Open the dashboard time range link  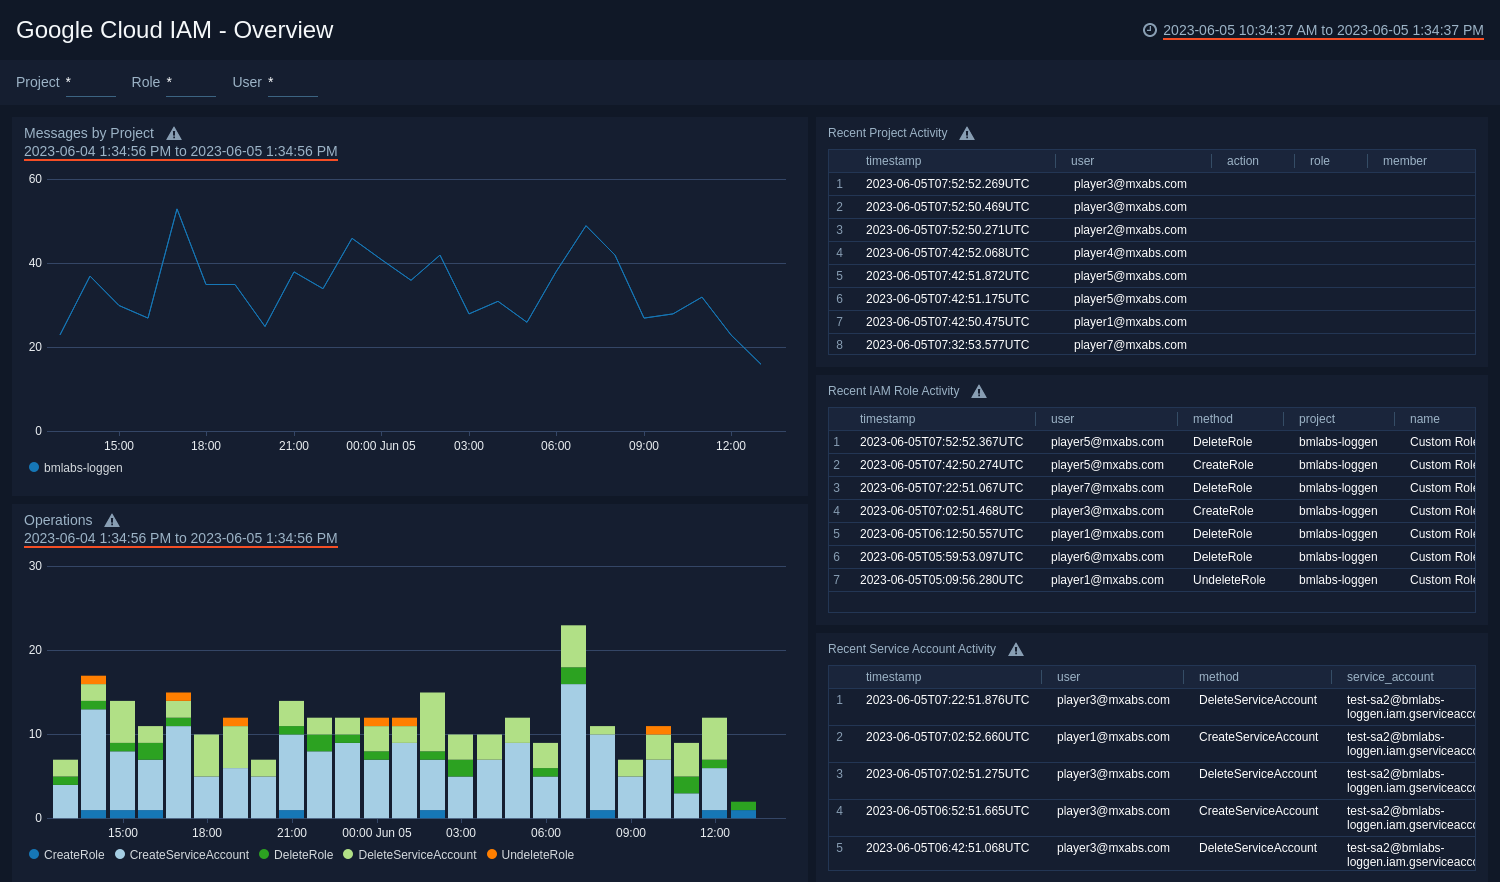click(x=1322, y=30)
